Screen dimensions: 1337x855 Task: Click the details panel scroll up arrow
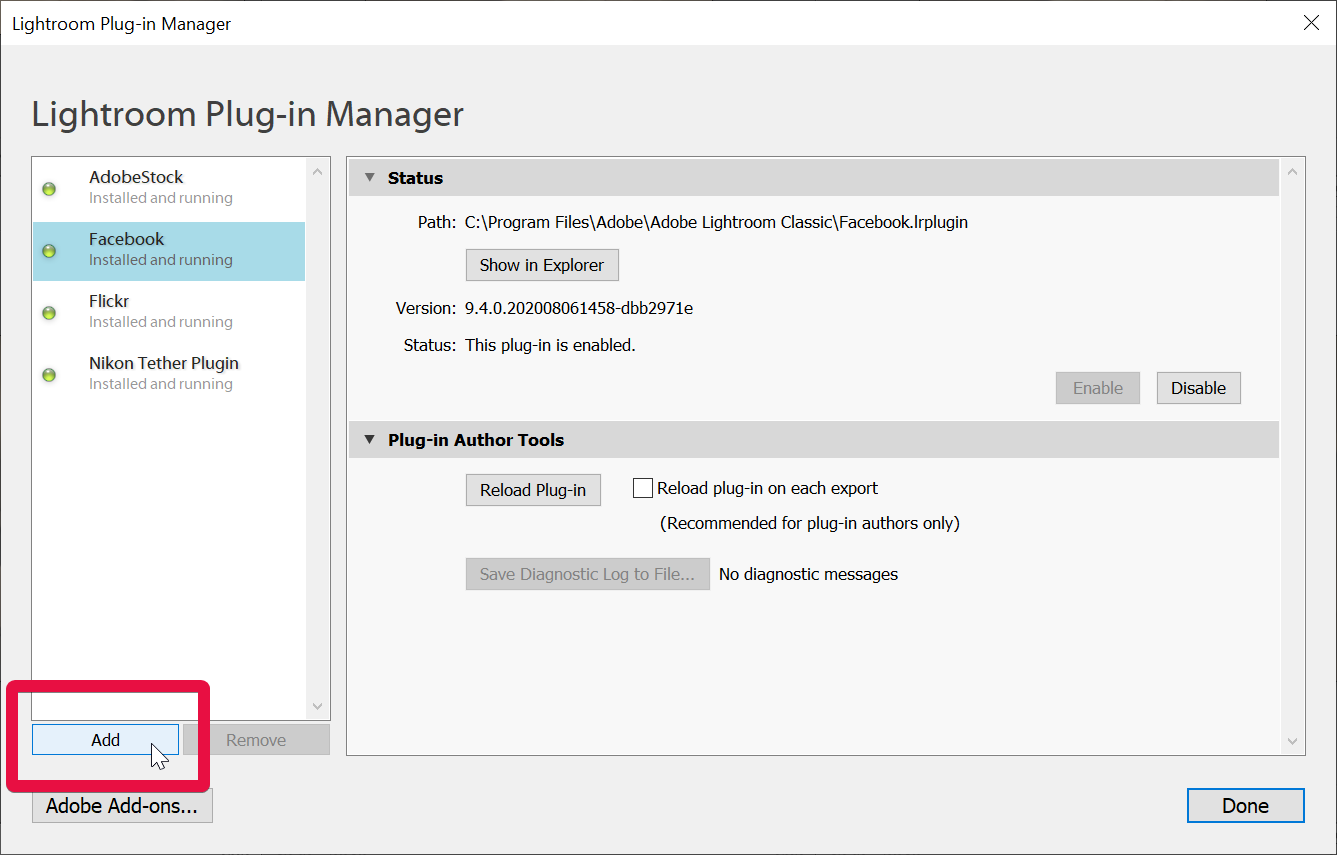coord(1292,172)
